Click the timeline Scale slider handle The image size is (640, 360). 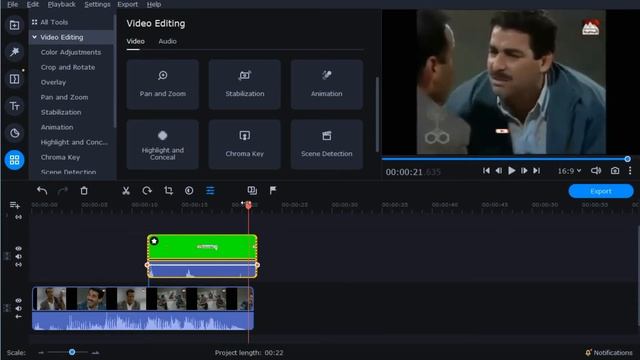pyautogui.click(x=72, y=352)
